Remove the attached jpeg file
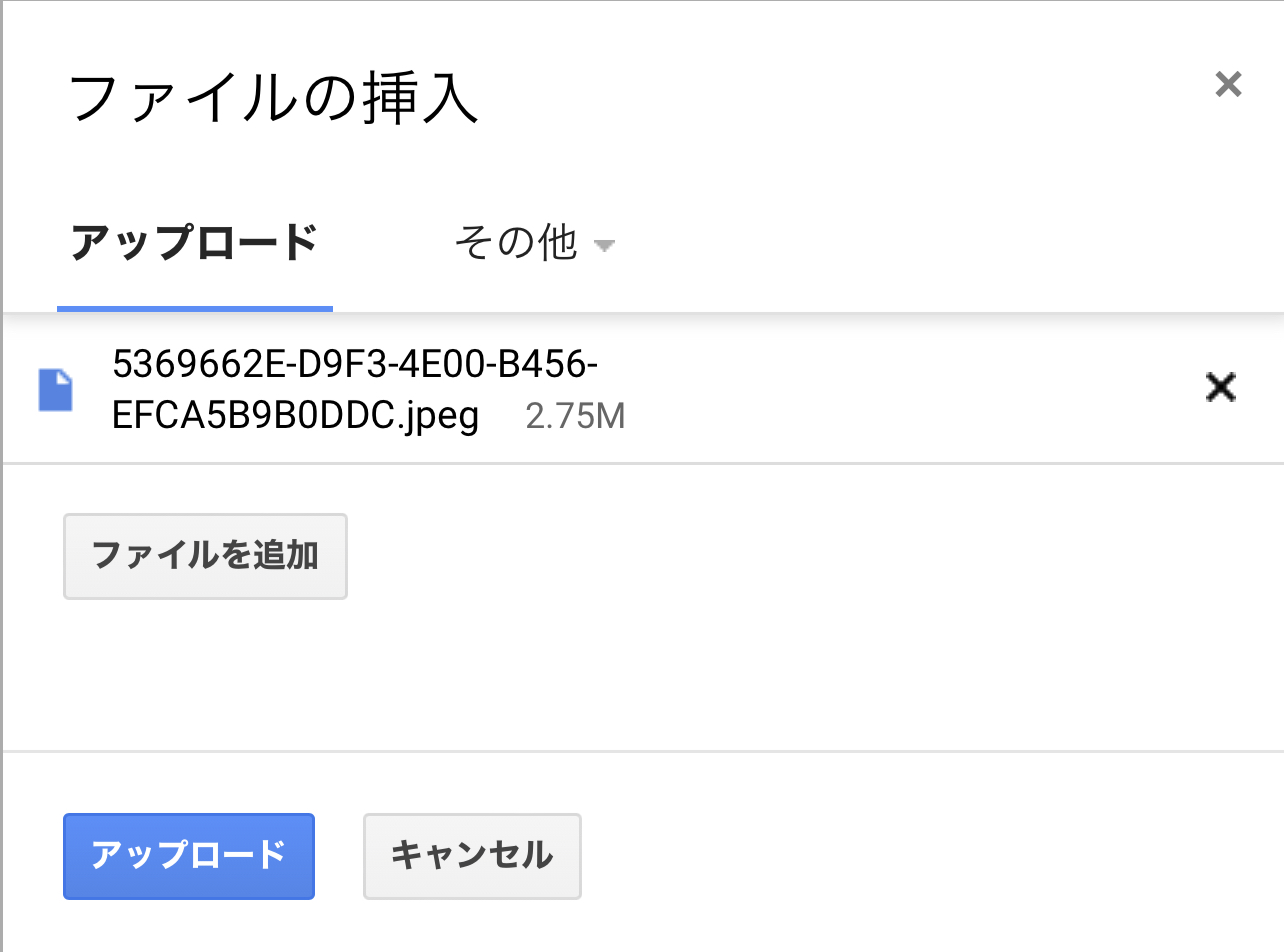1284x952 pixels. [x=1220, y=388]
